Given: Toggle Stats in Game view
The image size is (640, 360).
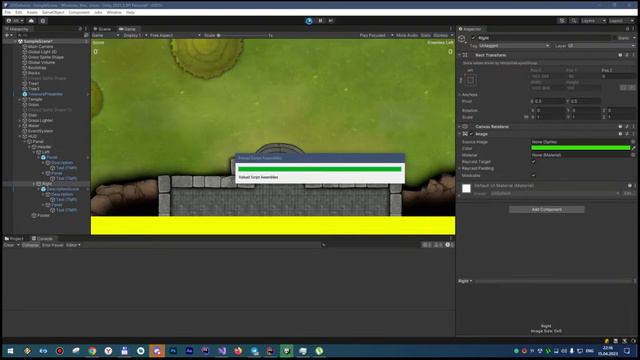Looking at the screenshot, I should [425, 36].
